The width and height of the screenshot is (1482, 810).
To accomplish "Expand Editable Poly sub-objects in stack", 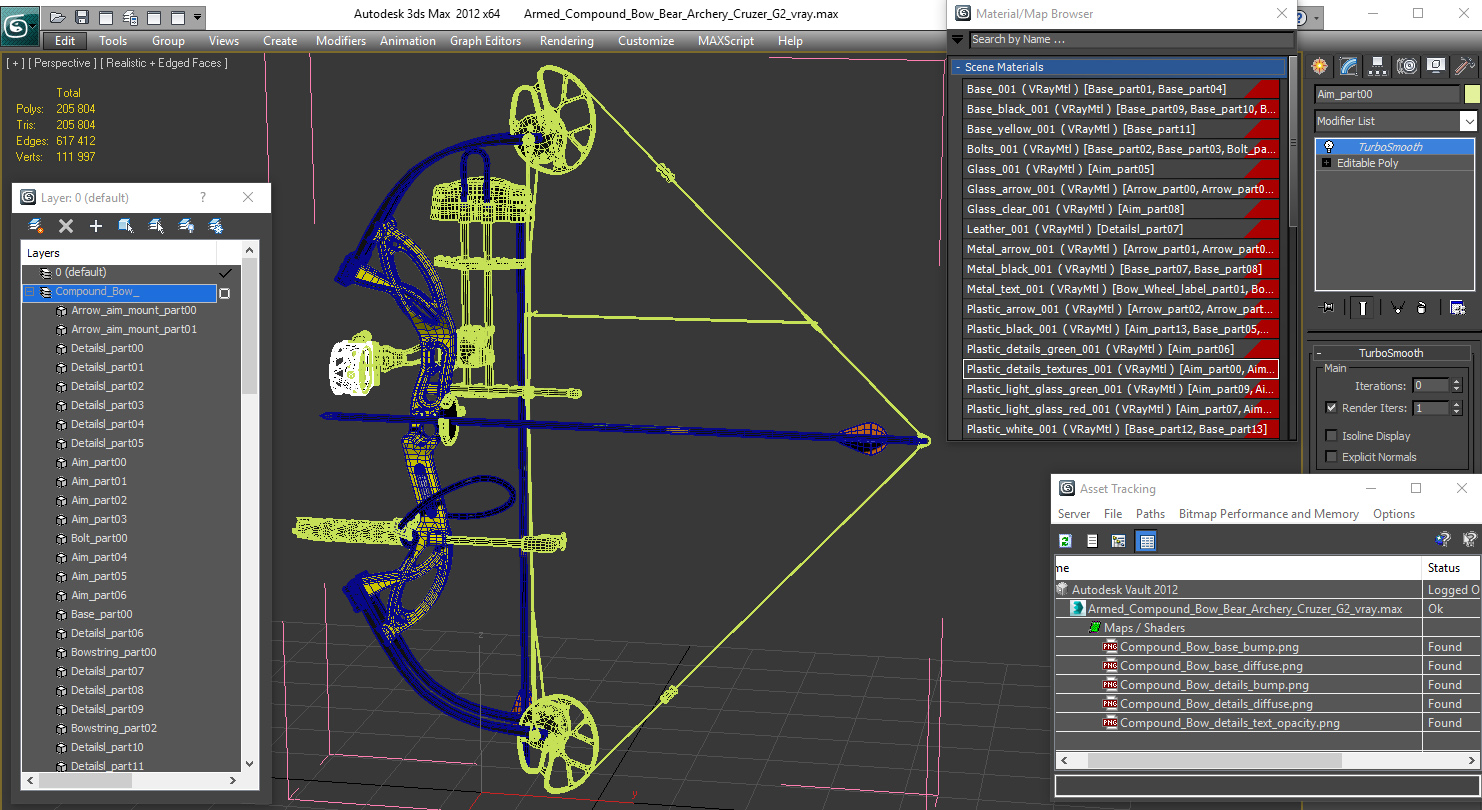I will click(1327, 163).
